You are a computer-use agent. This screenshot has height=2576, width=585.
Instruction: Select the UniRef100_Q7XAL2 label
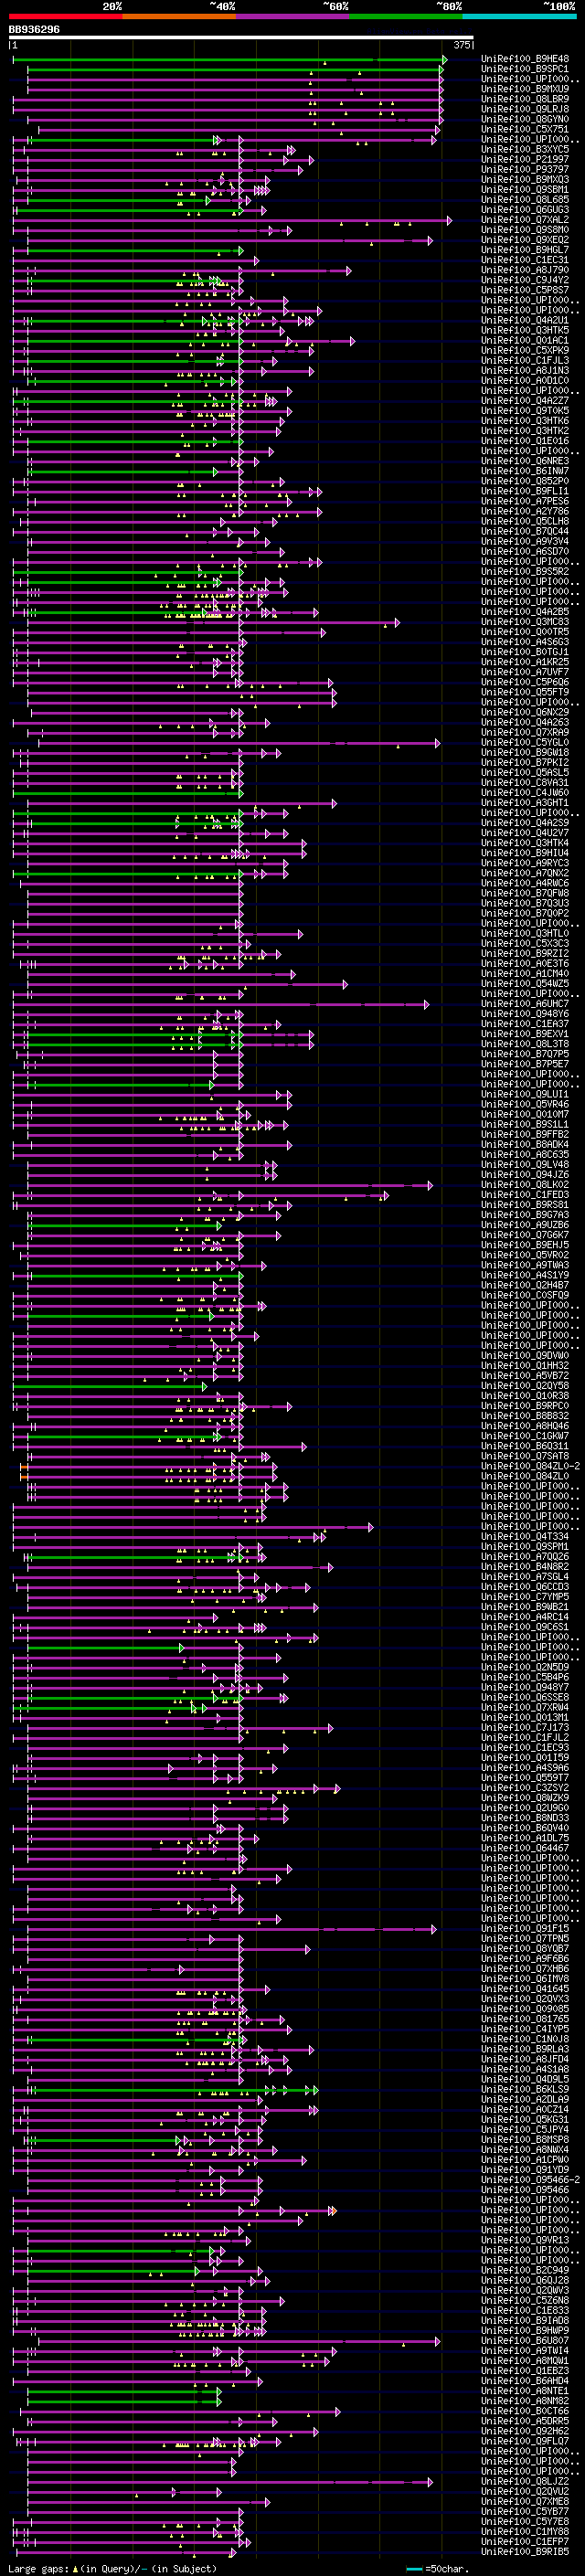[525, 220]
